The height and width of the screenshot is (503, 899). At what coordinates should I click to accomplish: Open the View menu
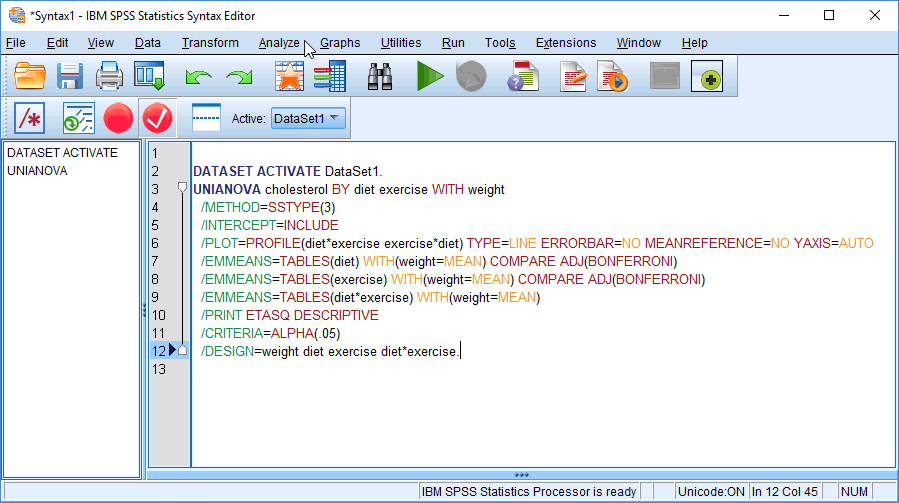(x=100, y=43)
